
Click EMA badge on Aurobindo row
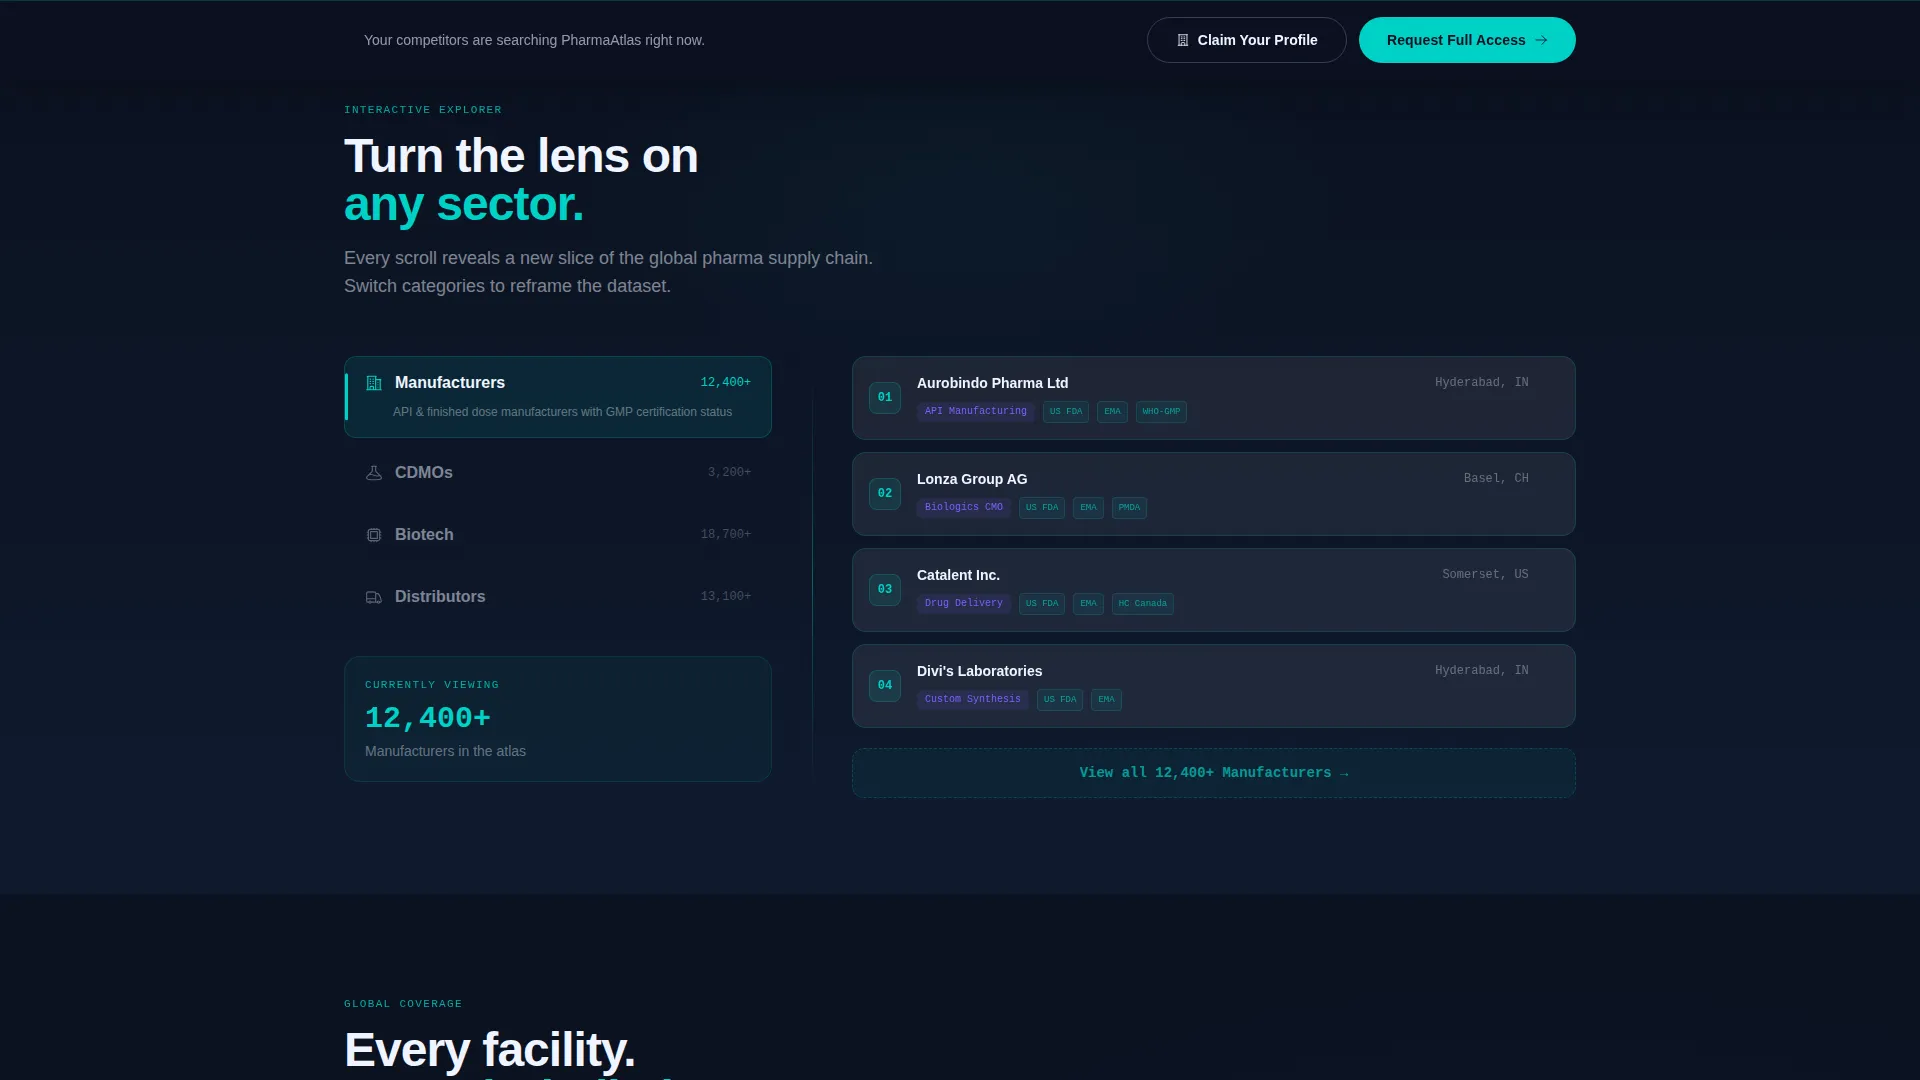(1112, 412)
